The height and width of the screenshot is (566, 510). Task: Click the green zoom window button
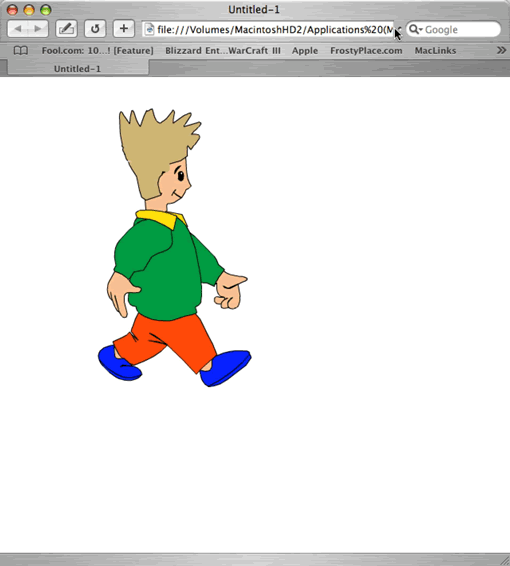[46, 10]
